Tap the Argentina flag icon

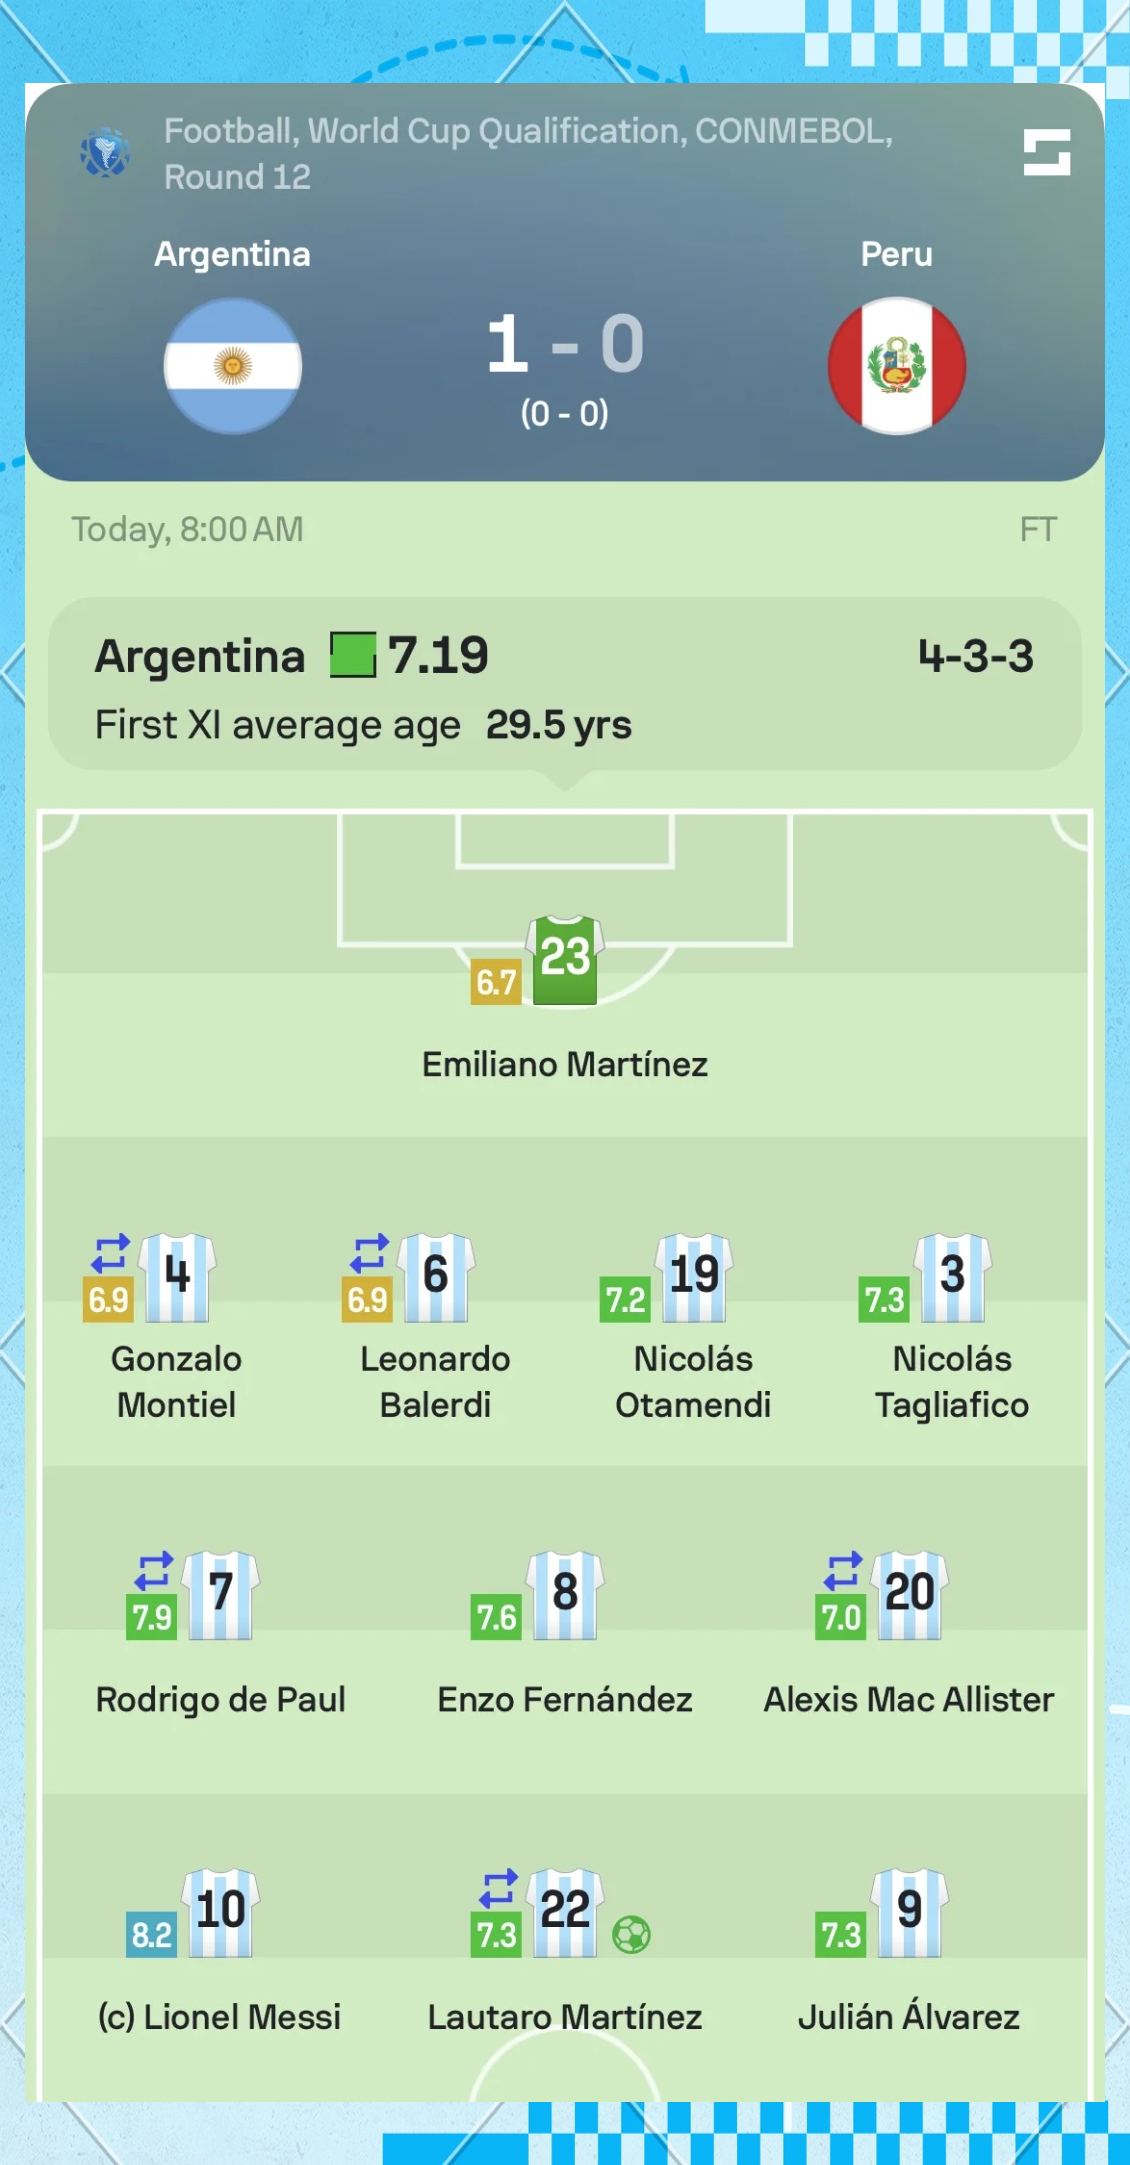(233, 366)
